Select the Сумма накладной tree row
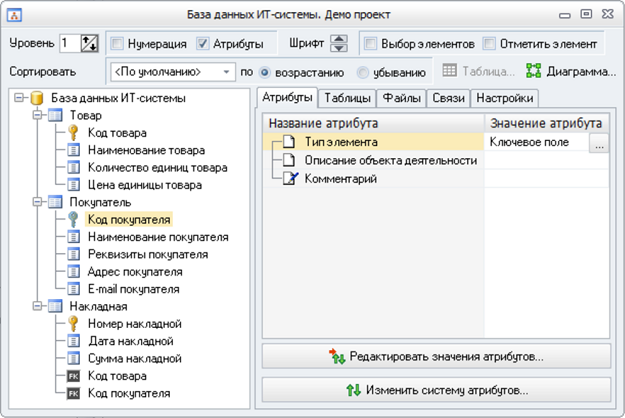Viewport: 625px width, 418px height. (135, 359)
